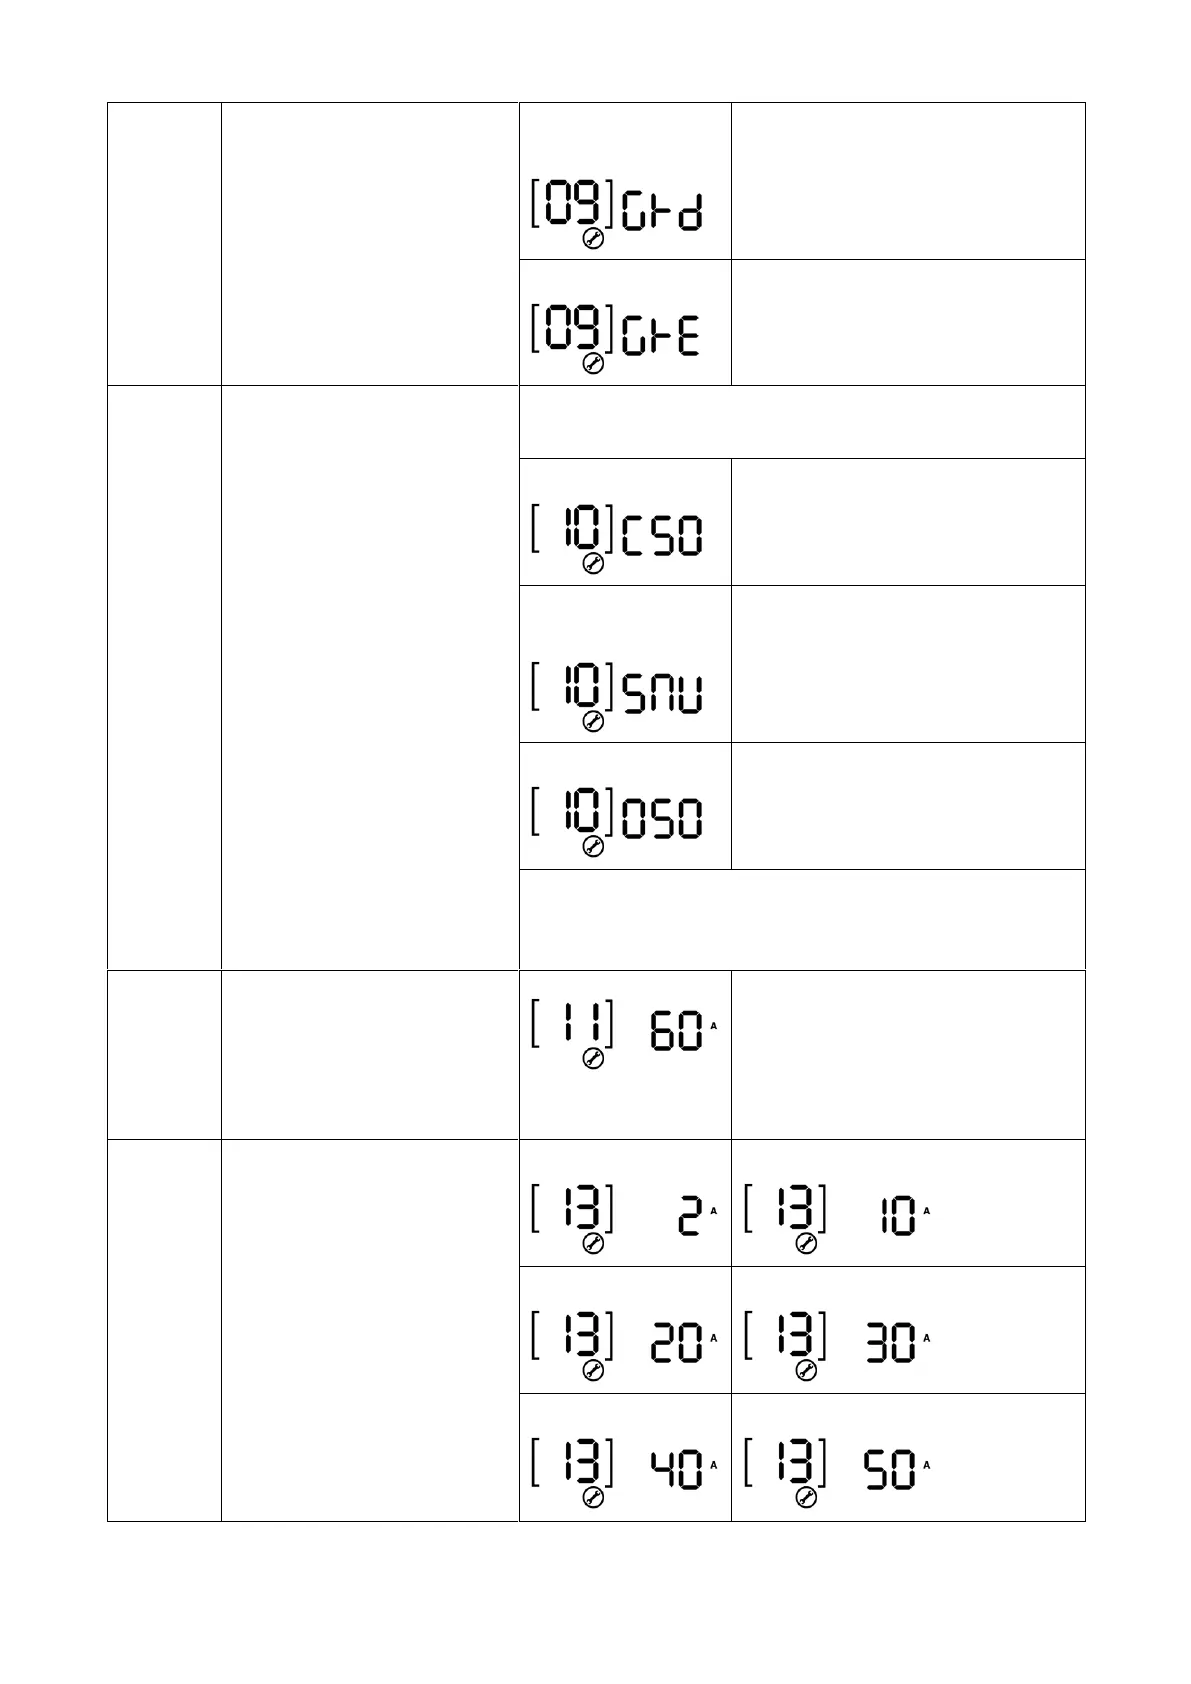This screenshot has height=1684, width=1191.
Task: Click the CSO reading in program 10
Action: (662, 536)
